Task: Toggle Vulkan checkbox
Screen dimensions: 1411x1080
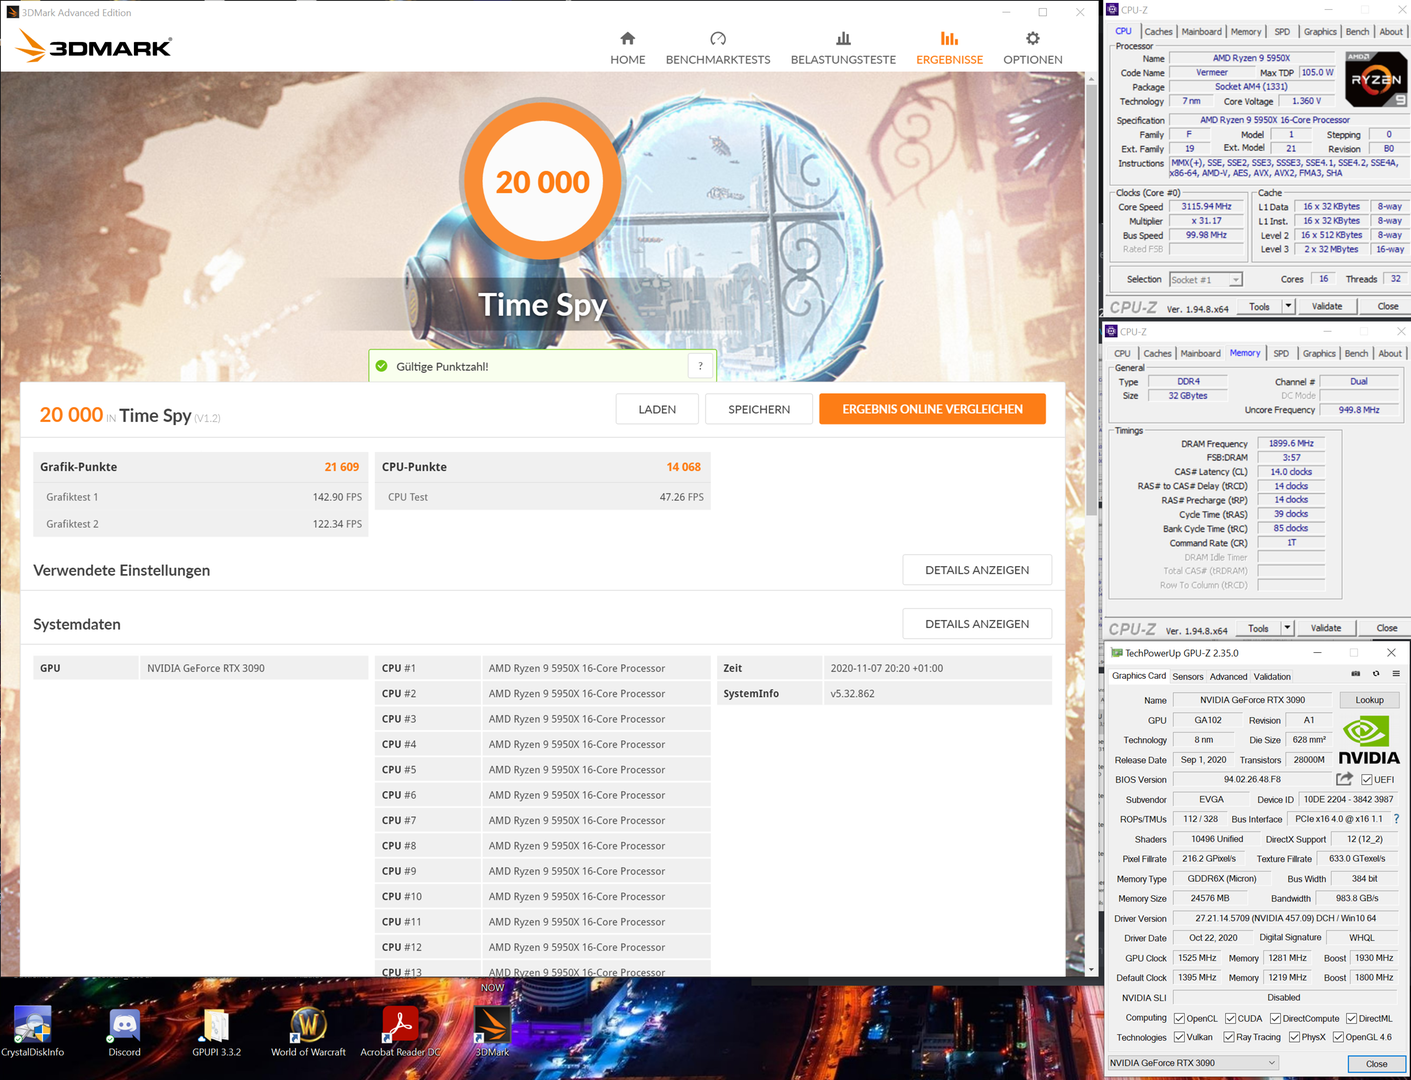Action: tap(1179, 1037)
